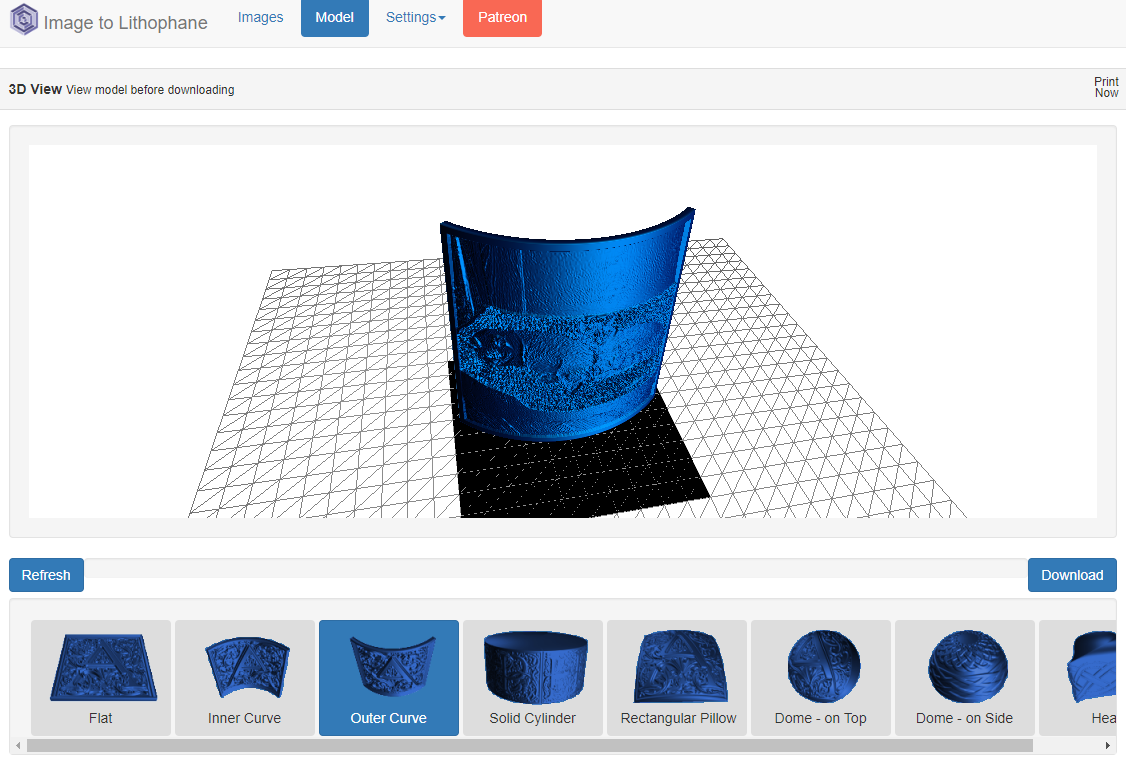Click the Image to Lithophane logo icon

23,19
